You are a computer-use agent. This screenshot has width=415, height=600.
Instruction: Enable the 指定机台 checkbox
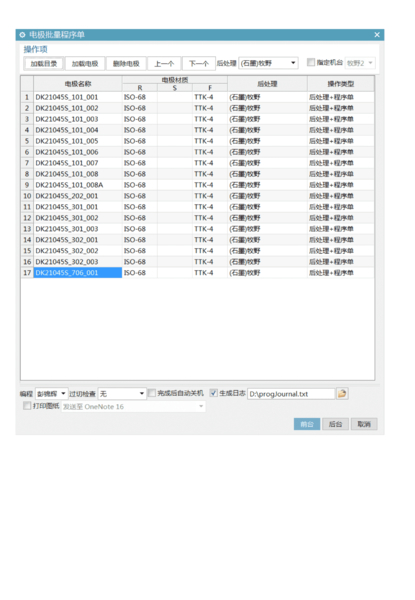(311, 62)
